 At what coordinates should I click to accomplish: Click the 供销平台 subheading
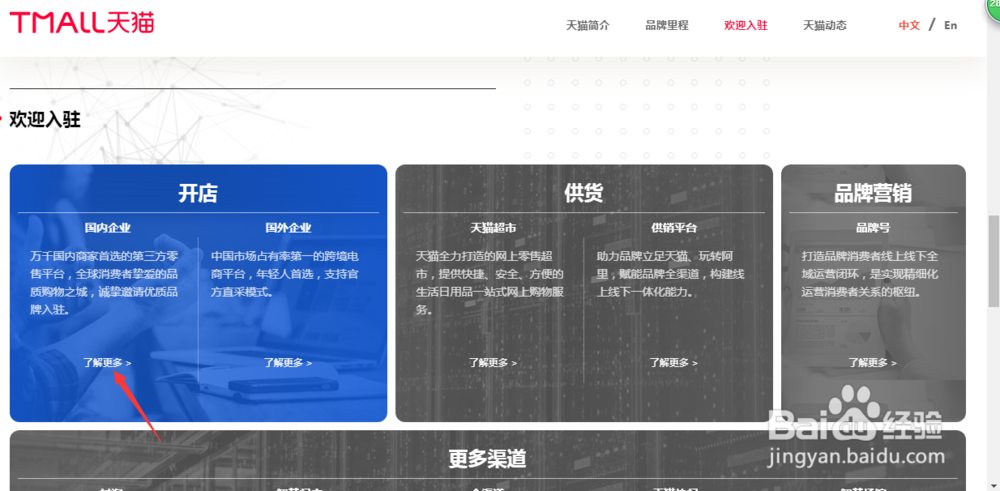tap(674, 228)
